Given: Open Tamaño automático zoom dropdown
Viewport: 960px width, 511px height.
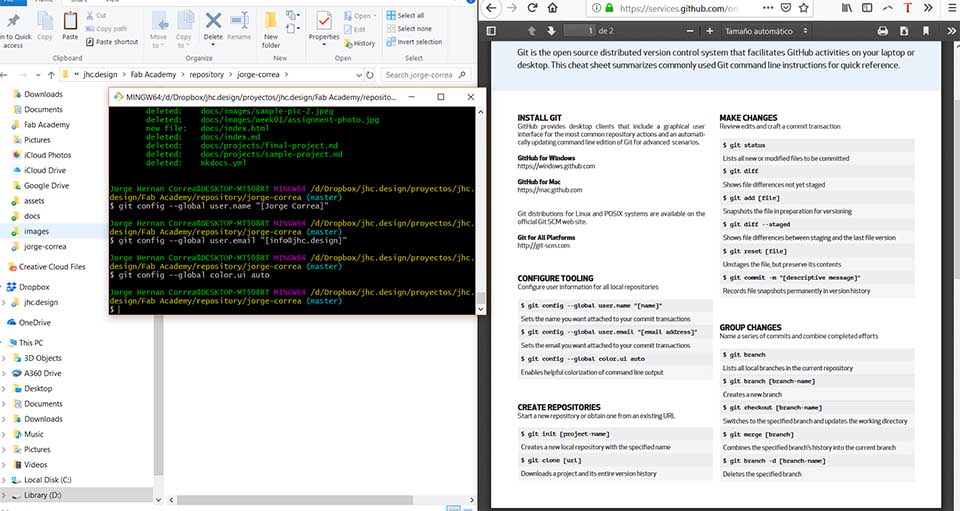Looking at the screenshot, I should point(766,31).
